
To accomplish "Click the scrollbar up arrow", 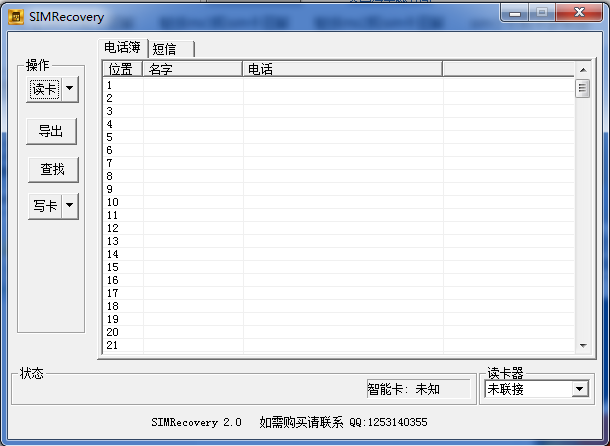I will point(582,70).
